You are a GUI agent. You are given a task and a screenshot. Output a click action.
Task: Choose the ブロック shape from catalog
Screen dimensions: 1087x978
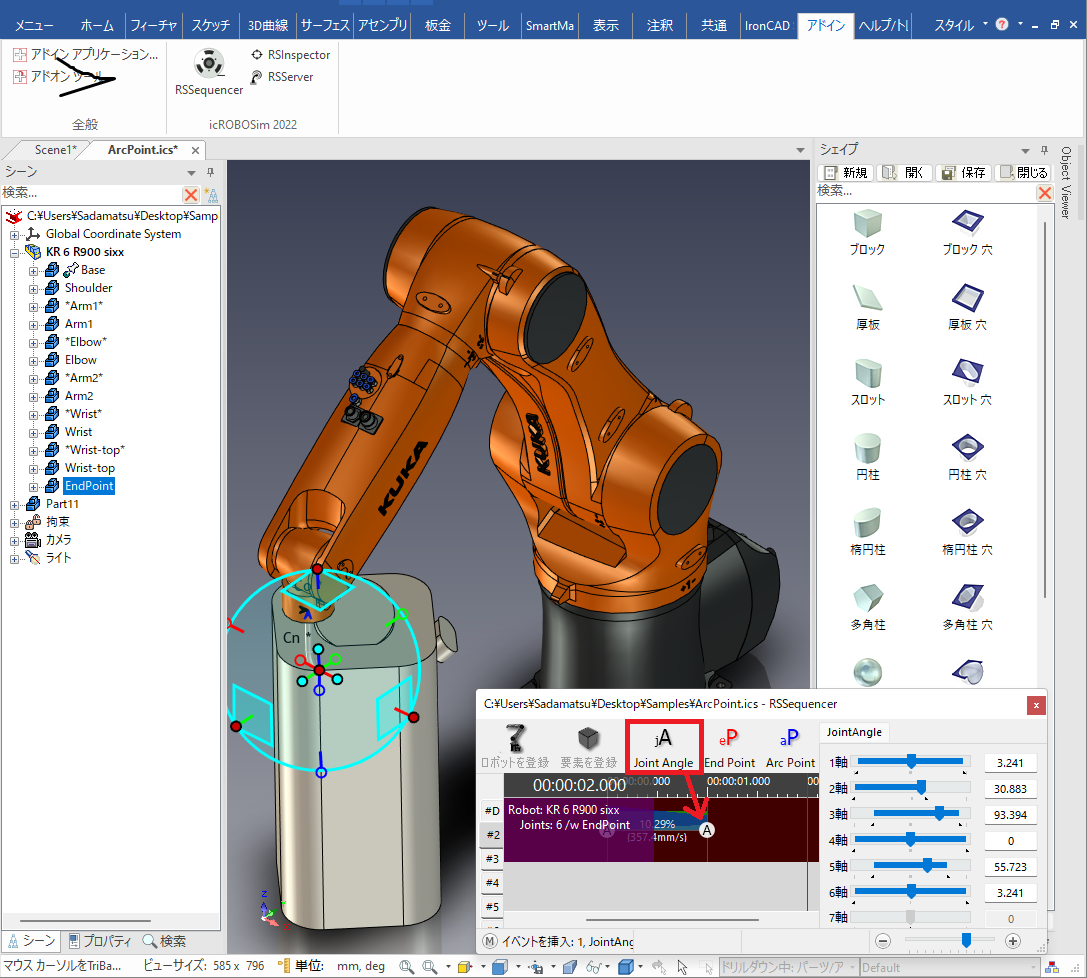(x=866, y=231)
